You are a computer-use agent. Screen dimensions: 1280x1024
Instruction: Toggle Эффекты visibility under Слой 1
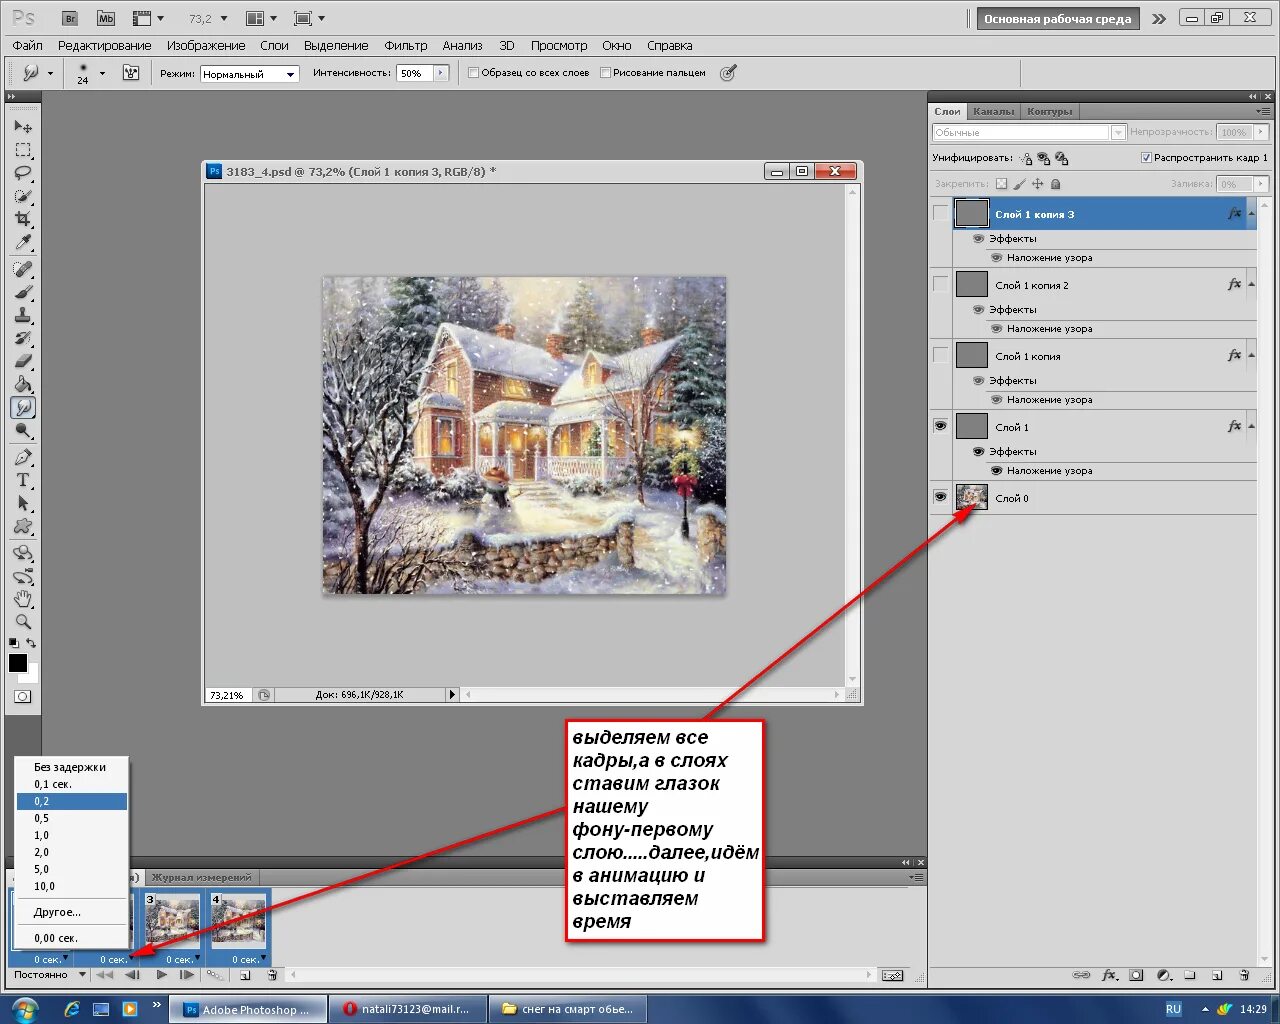979,452
